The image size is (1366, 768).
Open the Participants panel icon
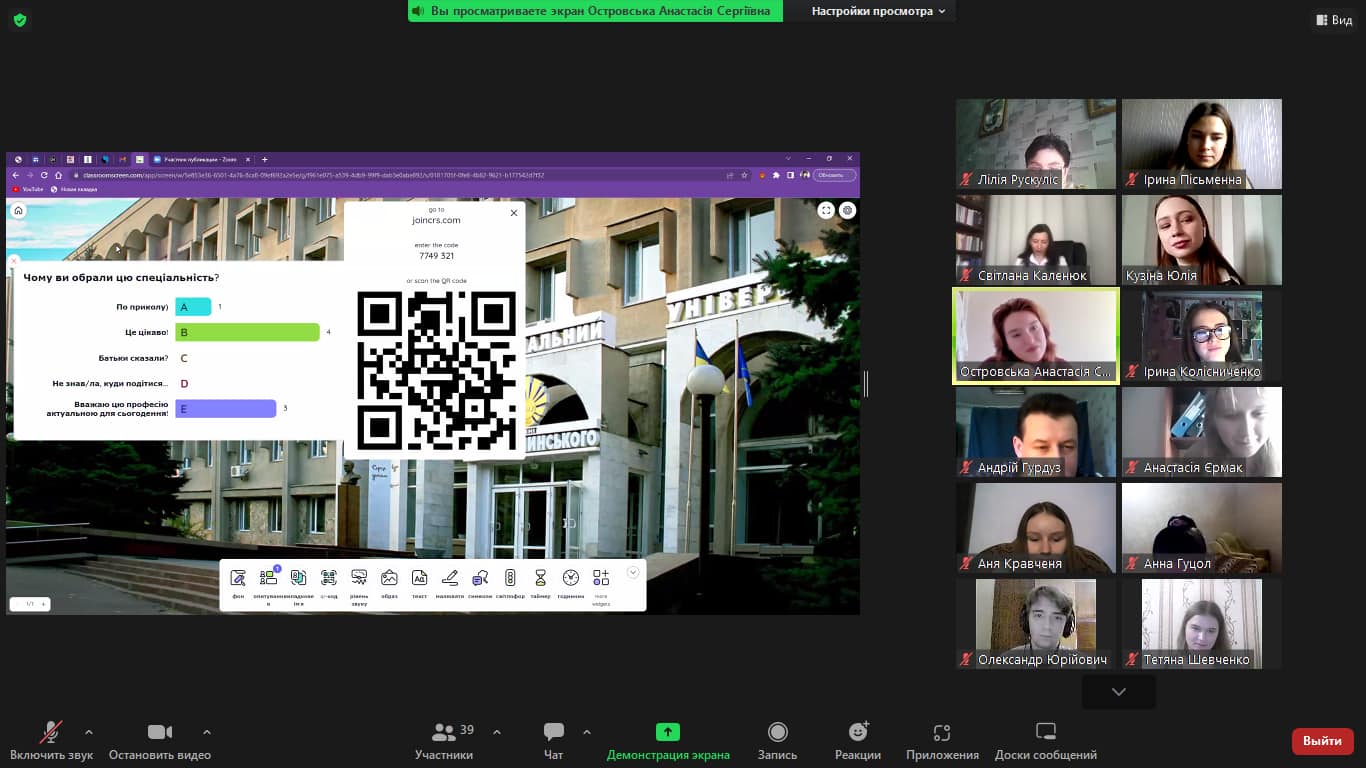click(x=444, y=733)
